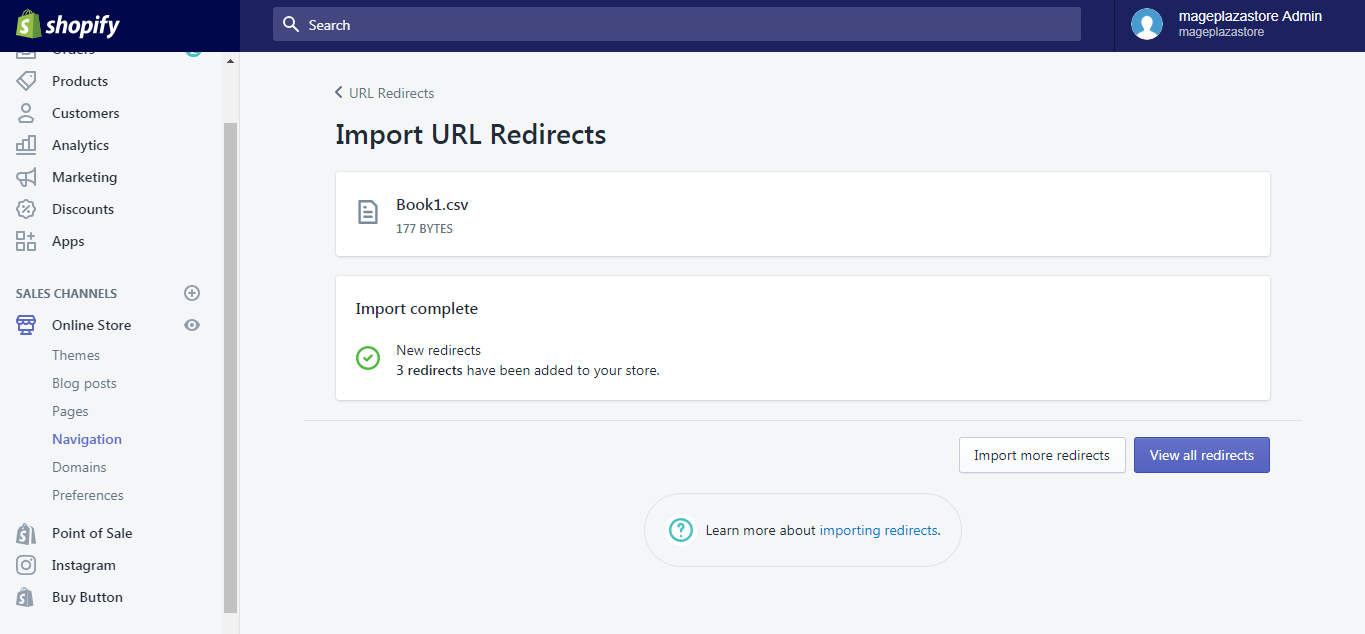Click the admin account avatar
Viewport: 1365px width, 634px height.
1147,24
